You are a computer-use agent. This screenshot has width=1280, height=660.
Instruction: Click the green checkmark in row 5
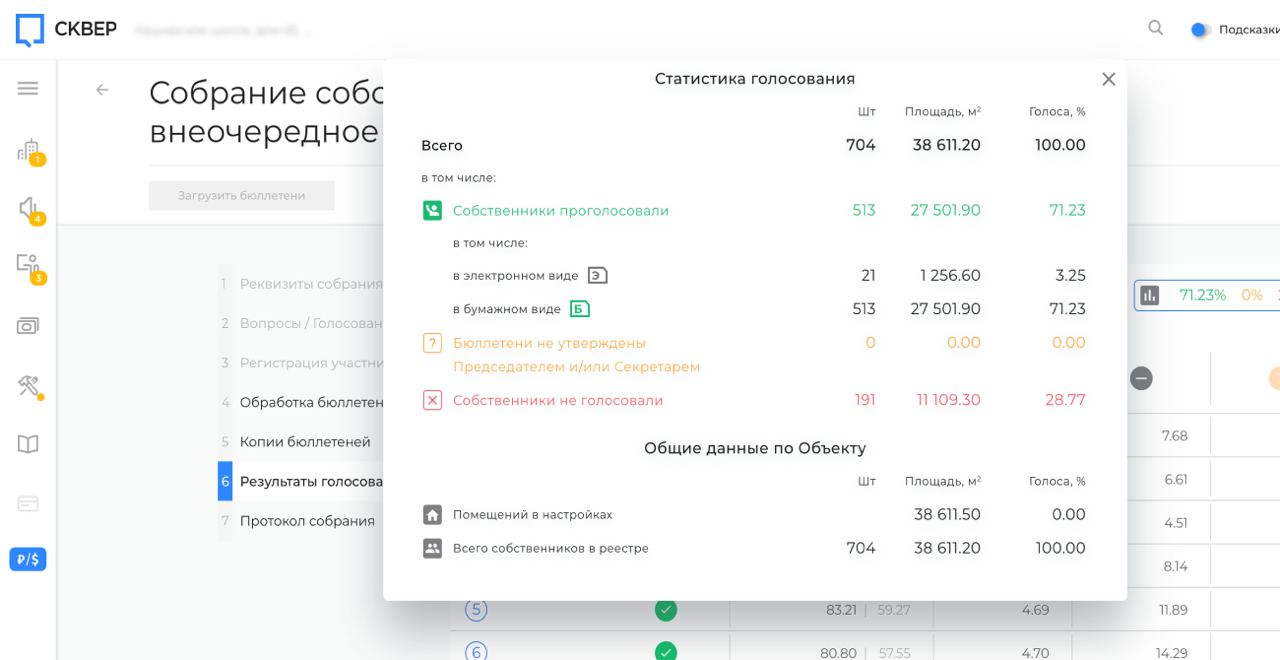tap(665, 610)
